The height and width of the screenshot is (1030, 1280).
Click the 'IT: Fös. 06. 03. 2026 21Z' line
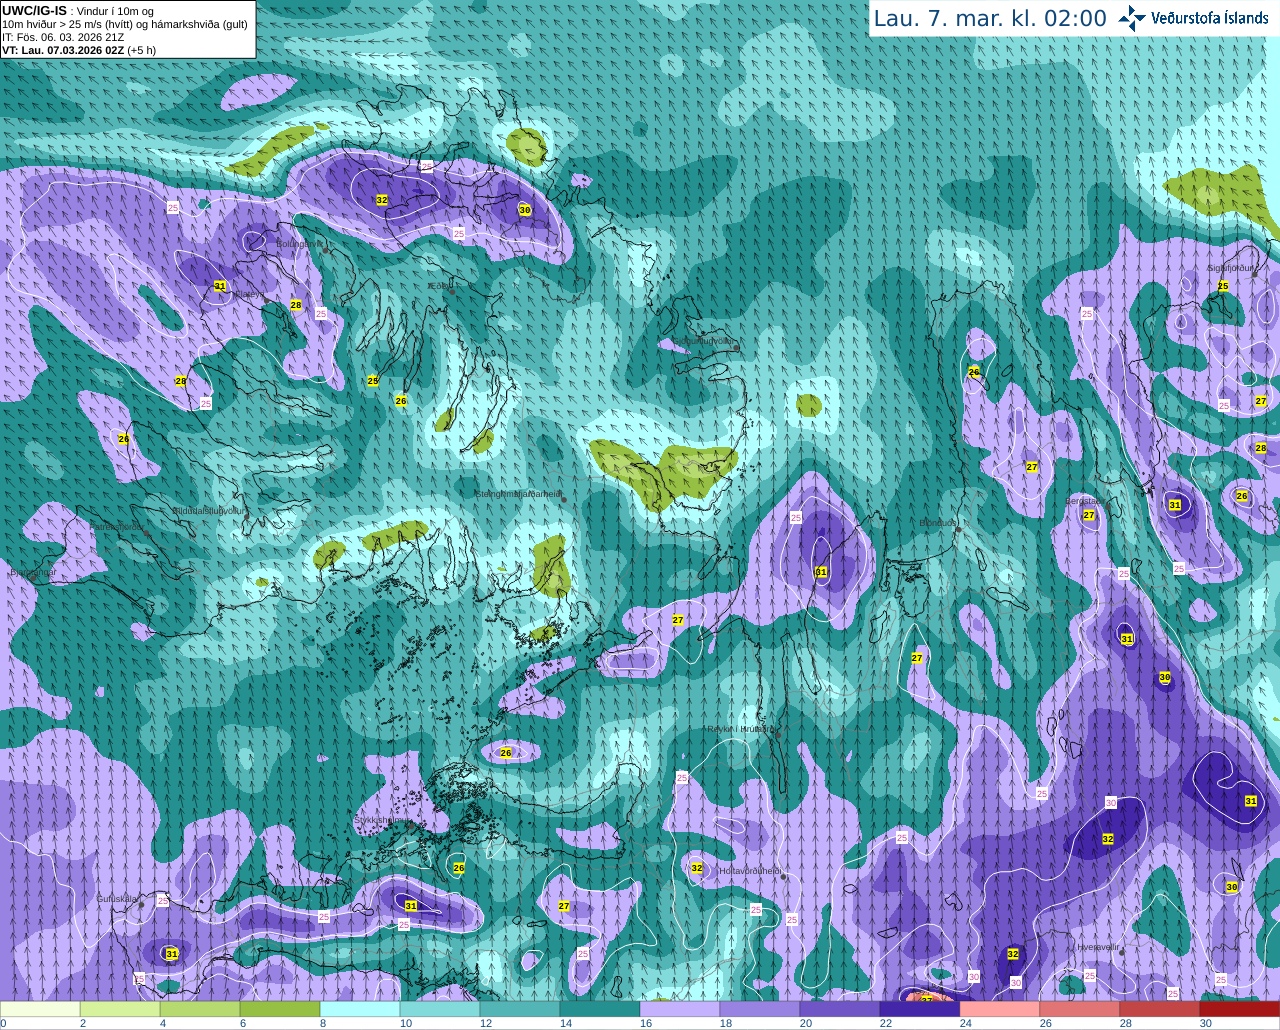tap(63, 37)
